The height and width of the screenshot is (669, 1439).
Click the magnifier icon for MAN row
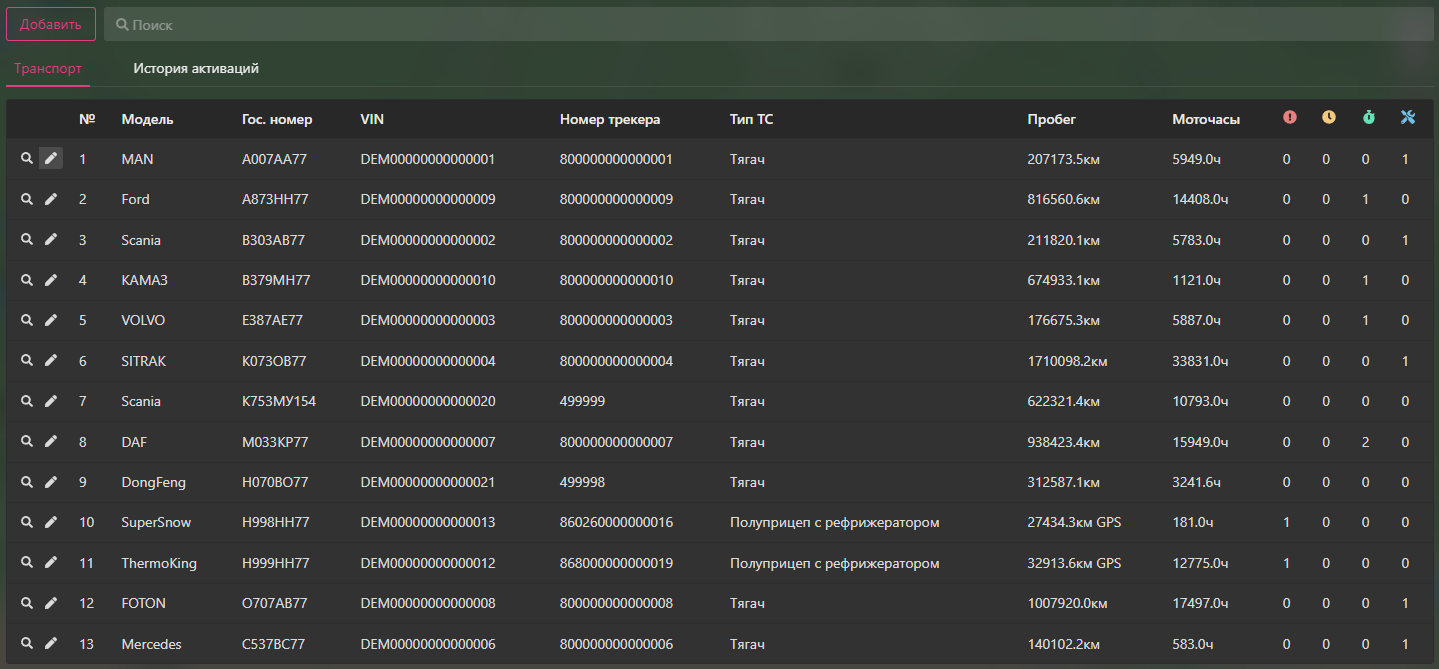(x=27, y=159)
